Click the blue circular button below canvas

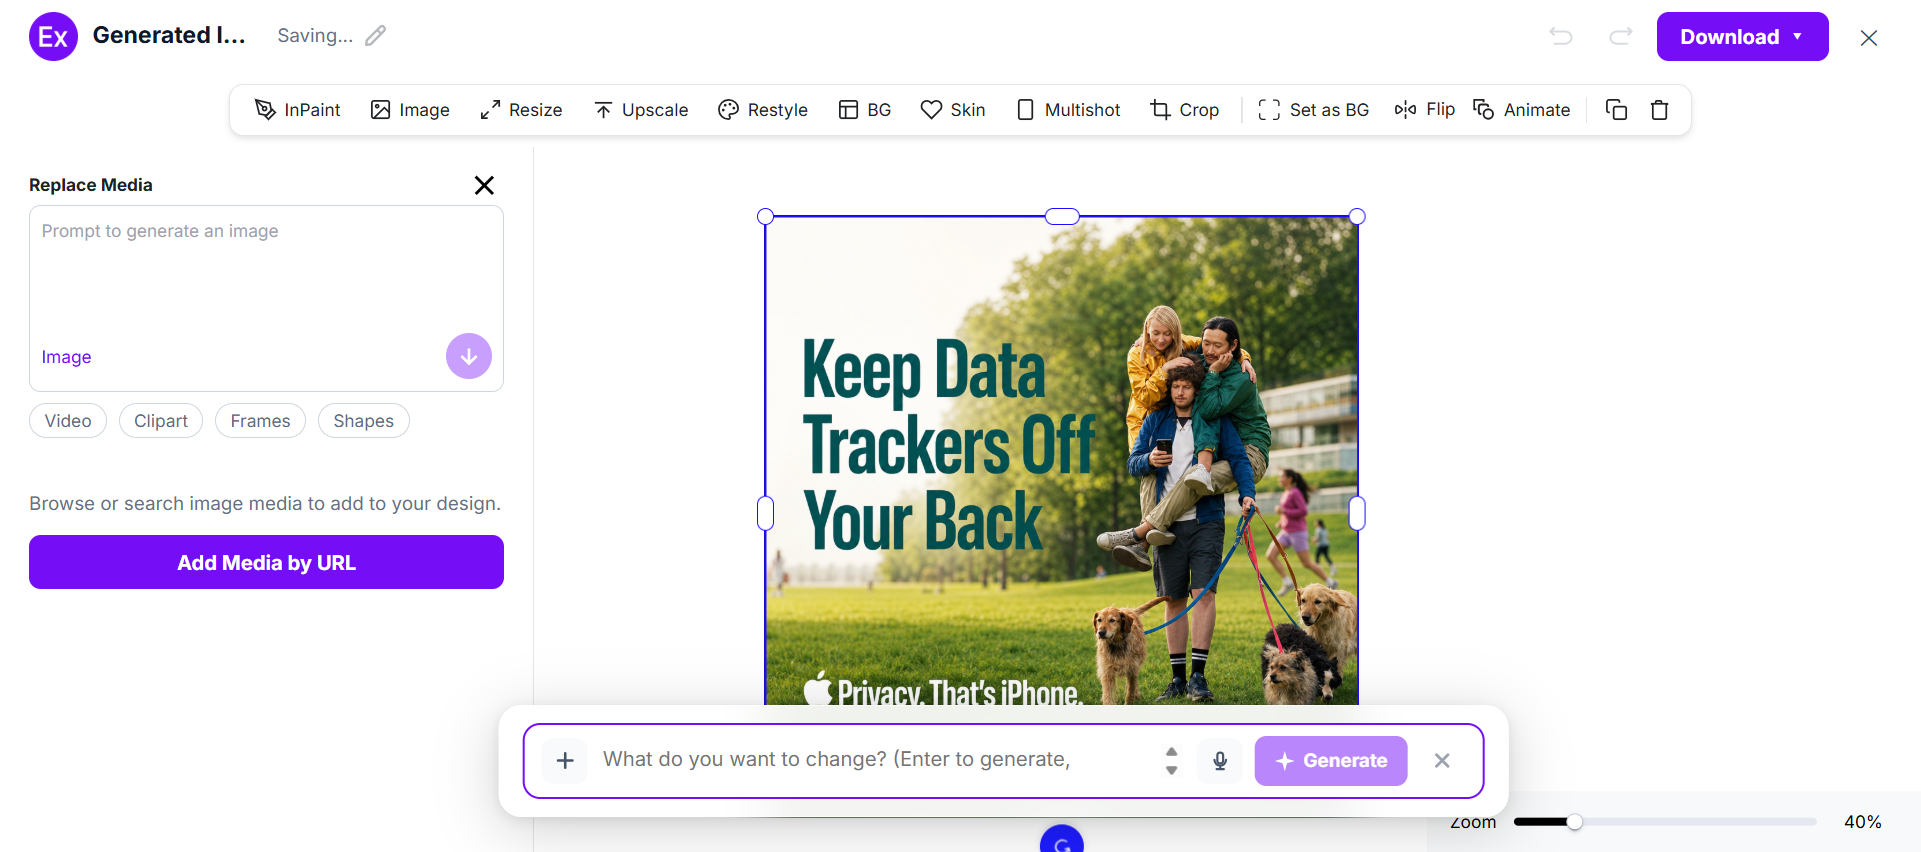coord(1062,840)
